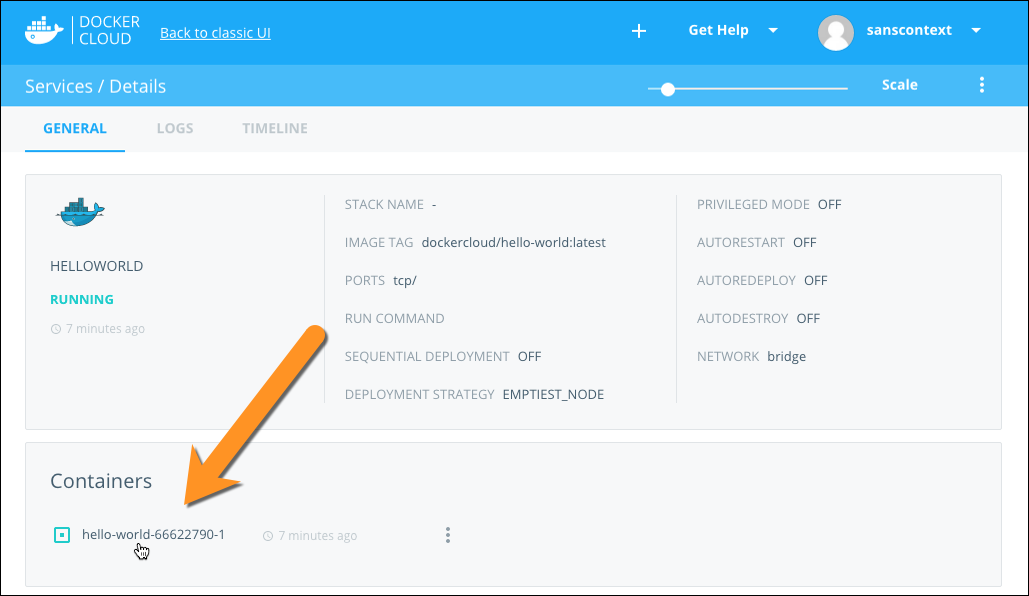
Task: Click the user avatar icon
Action: 835,31
